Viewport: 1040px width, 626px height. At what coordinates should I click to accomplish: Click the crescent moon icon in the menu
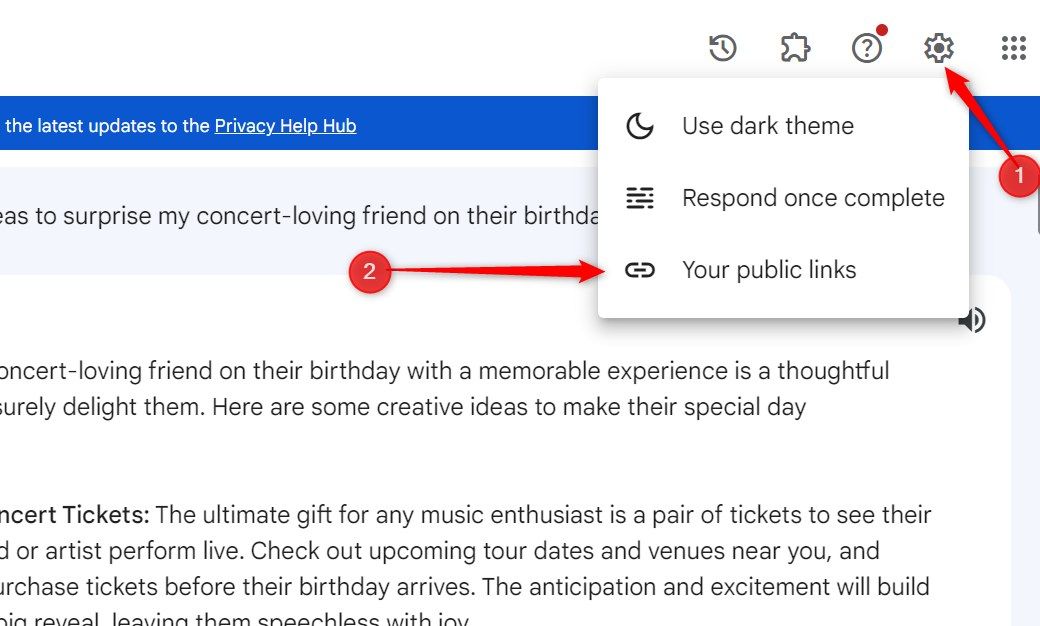[x=639, y=125]
